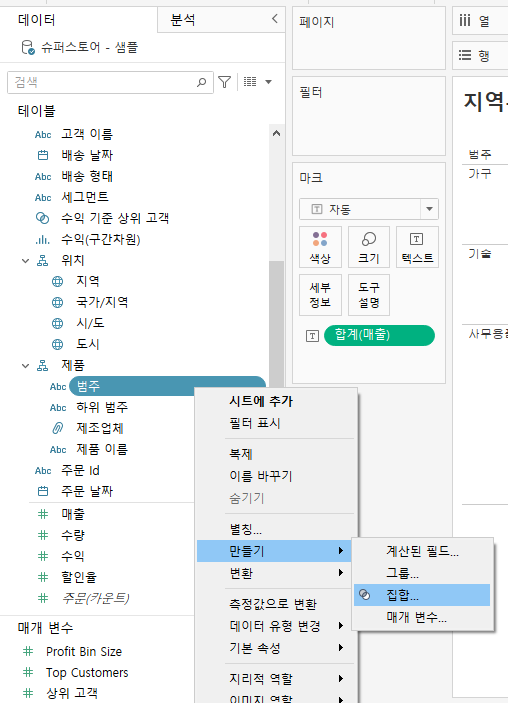508x703 pixels.
Task: Open the field filter funnel icon
Action: [x=224, y=82]
